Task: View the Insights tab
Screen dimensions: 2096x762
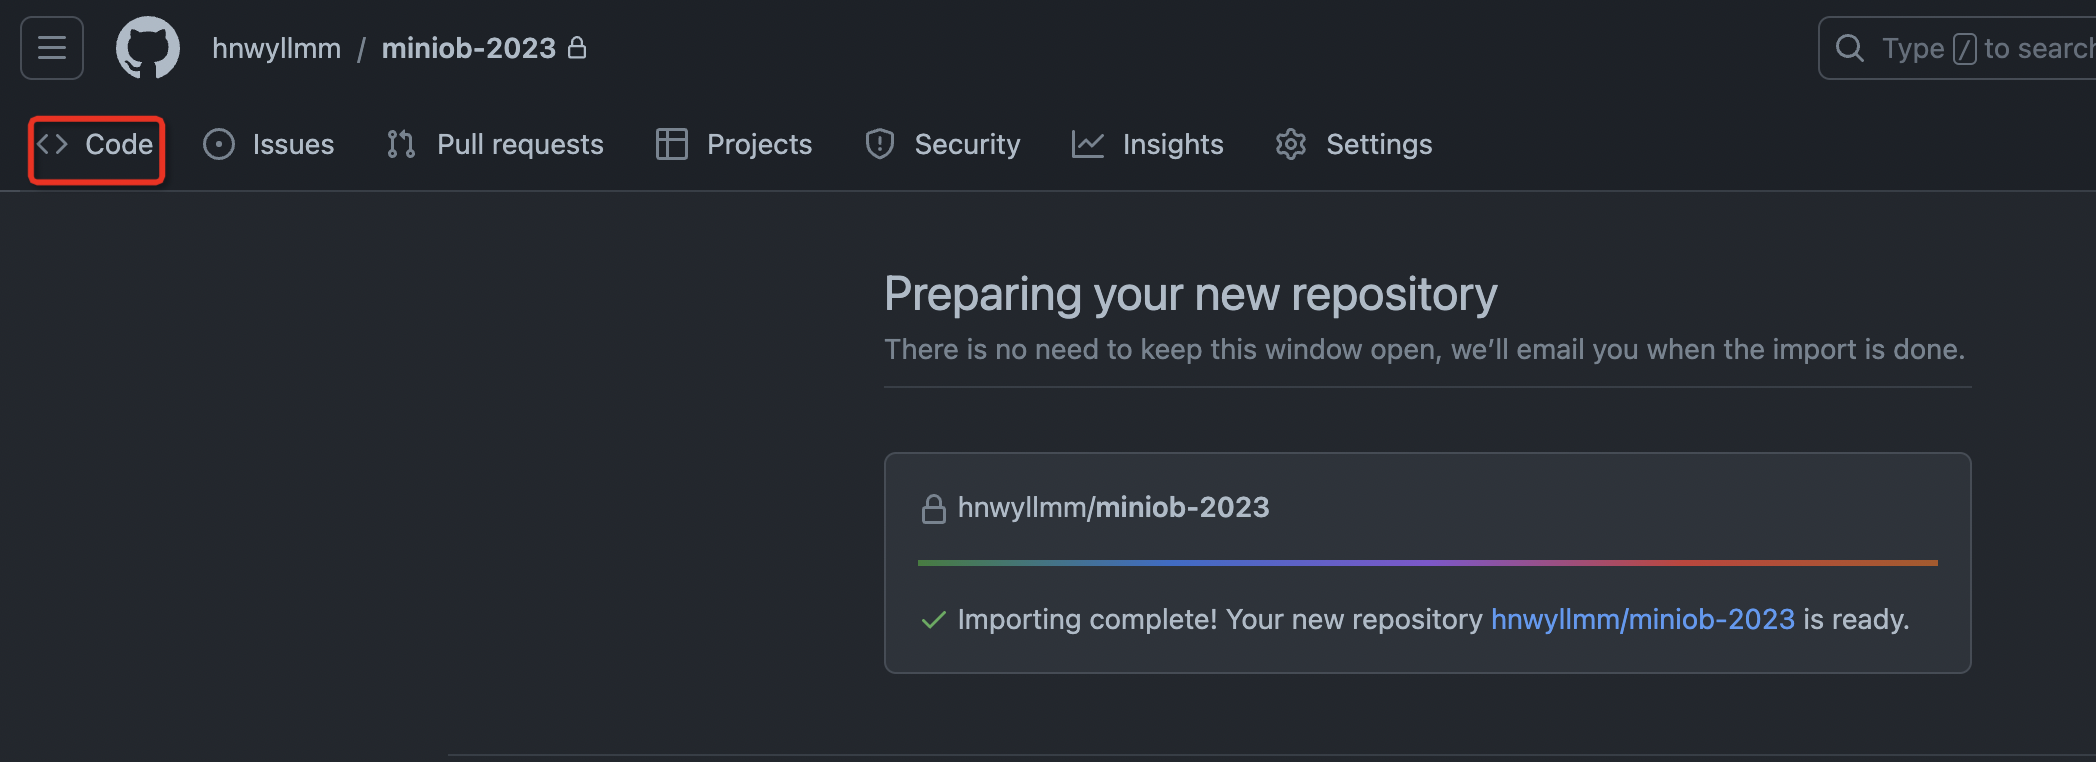Action: pyautogui.click(x=1147, y=145)
